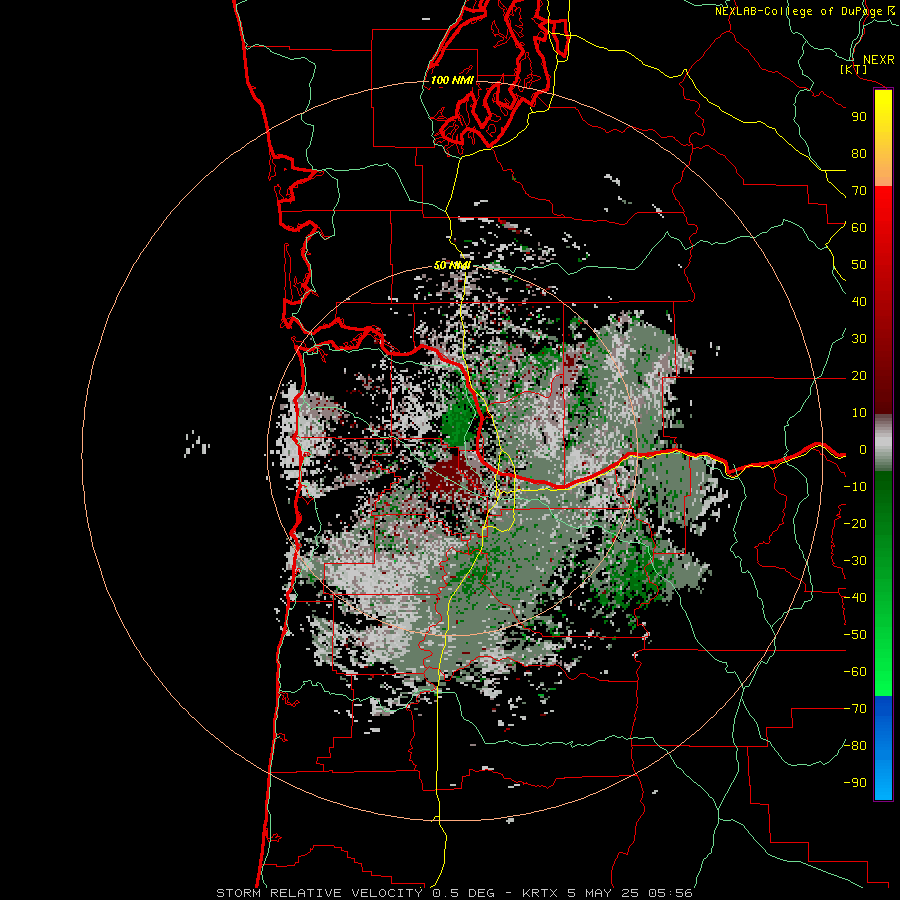Click the -70 scale value

click(855, 709)
